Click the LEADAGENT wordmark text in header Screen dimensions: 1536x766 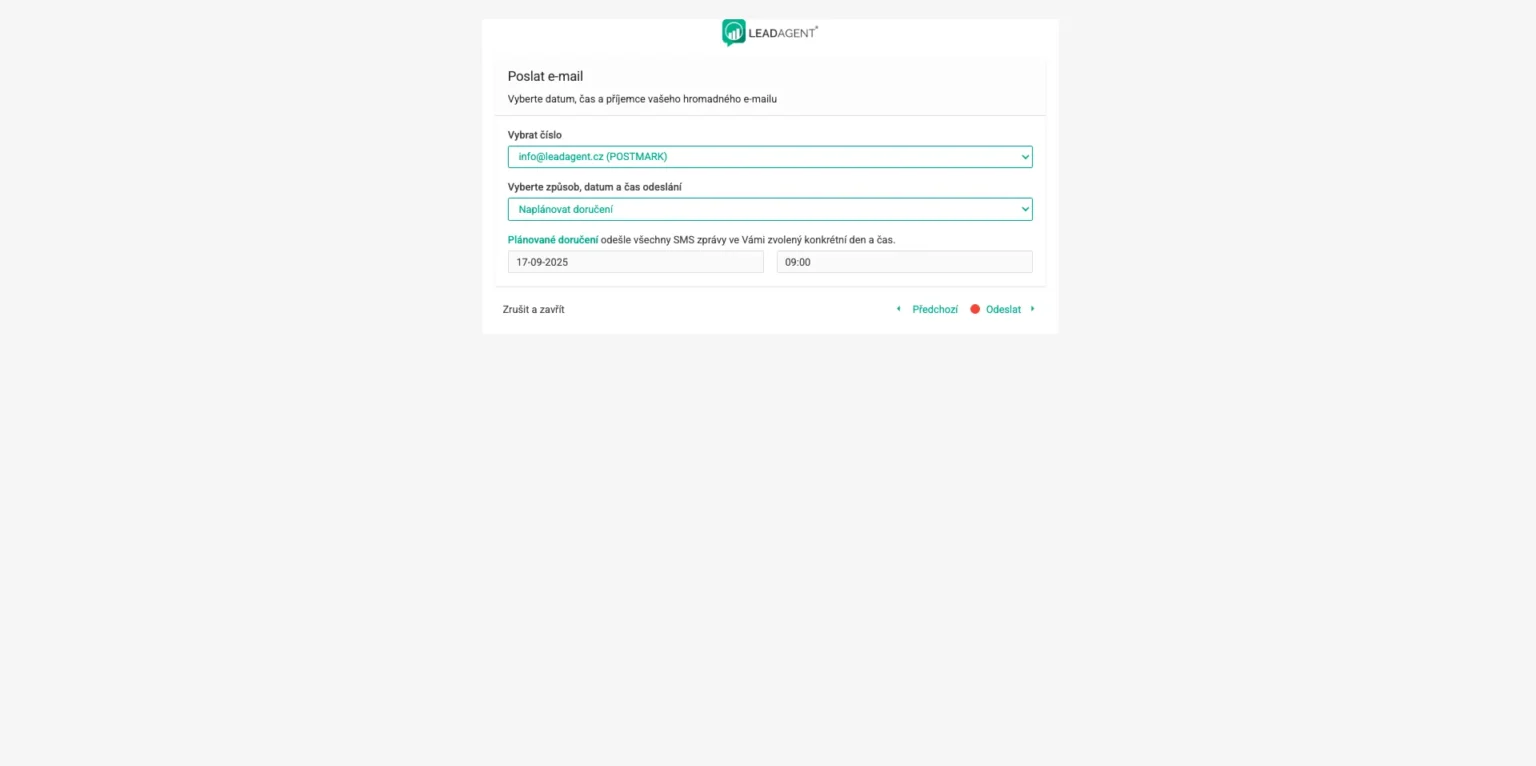[783, 33]
